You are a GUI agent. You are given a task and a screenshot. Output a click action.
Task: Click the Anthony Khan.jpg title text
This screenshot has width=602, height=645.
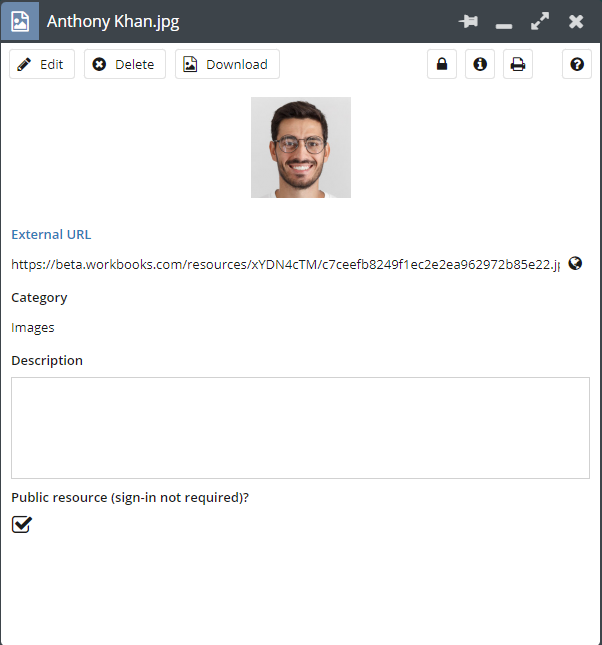point(113,21)
